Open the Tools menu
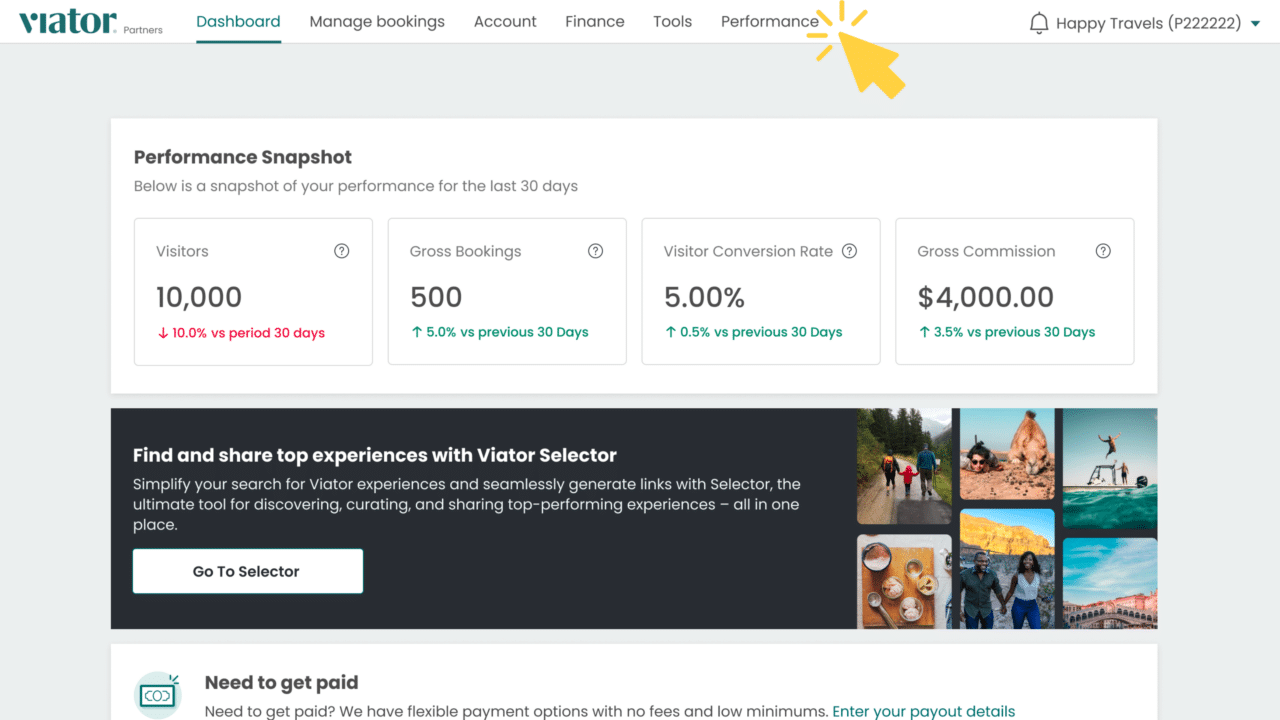 [x=672, y=21]
